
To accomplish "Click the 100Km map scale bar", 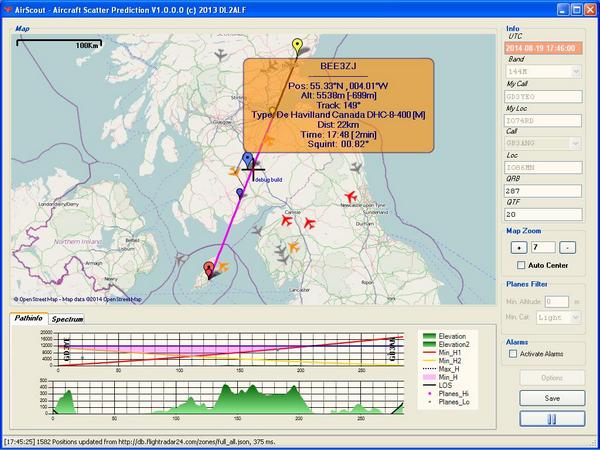I will click(59, 43).
